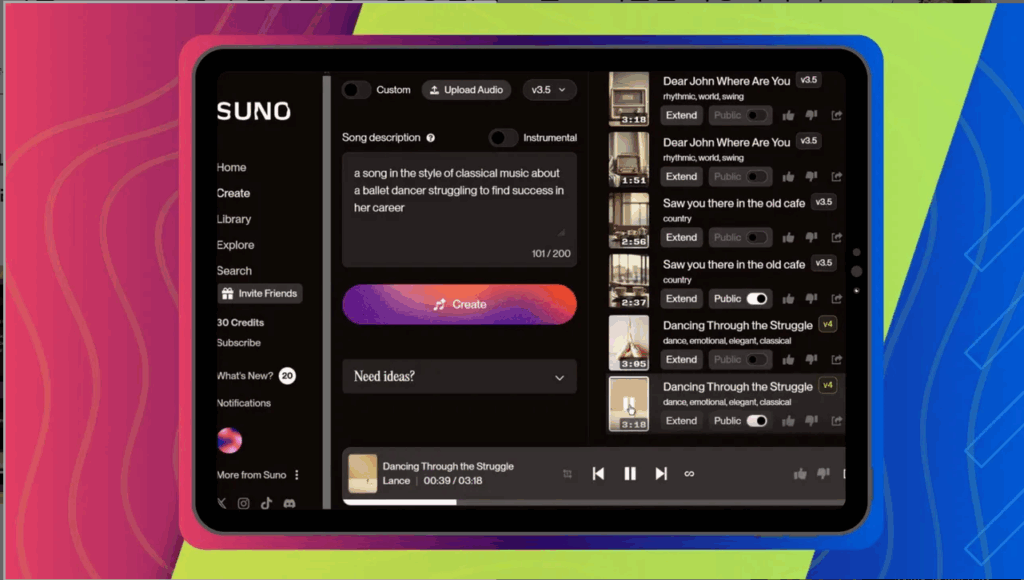Open the Discord icon link
Viewport: 1024px width, 580px height.
click(x=289, y=504)
